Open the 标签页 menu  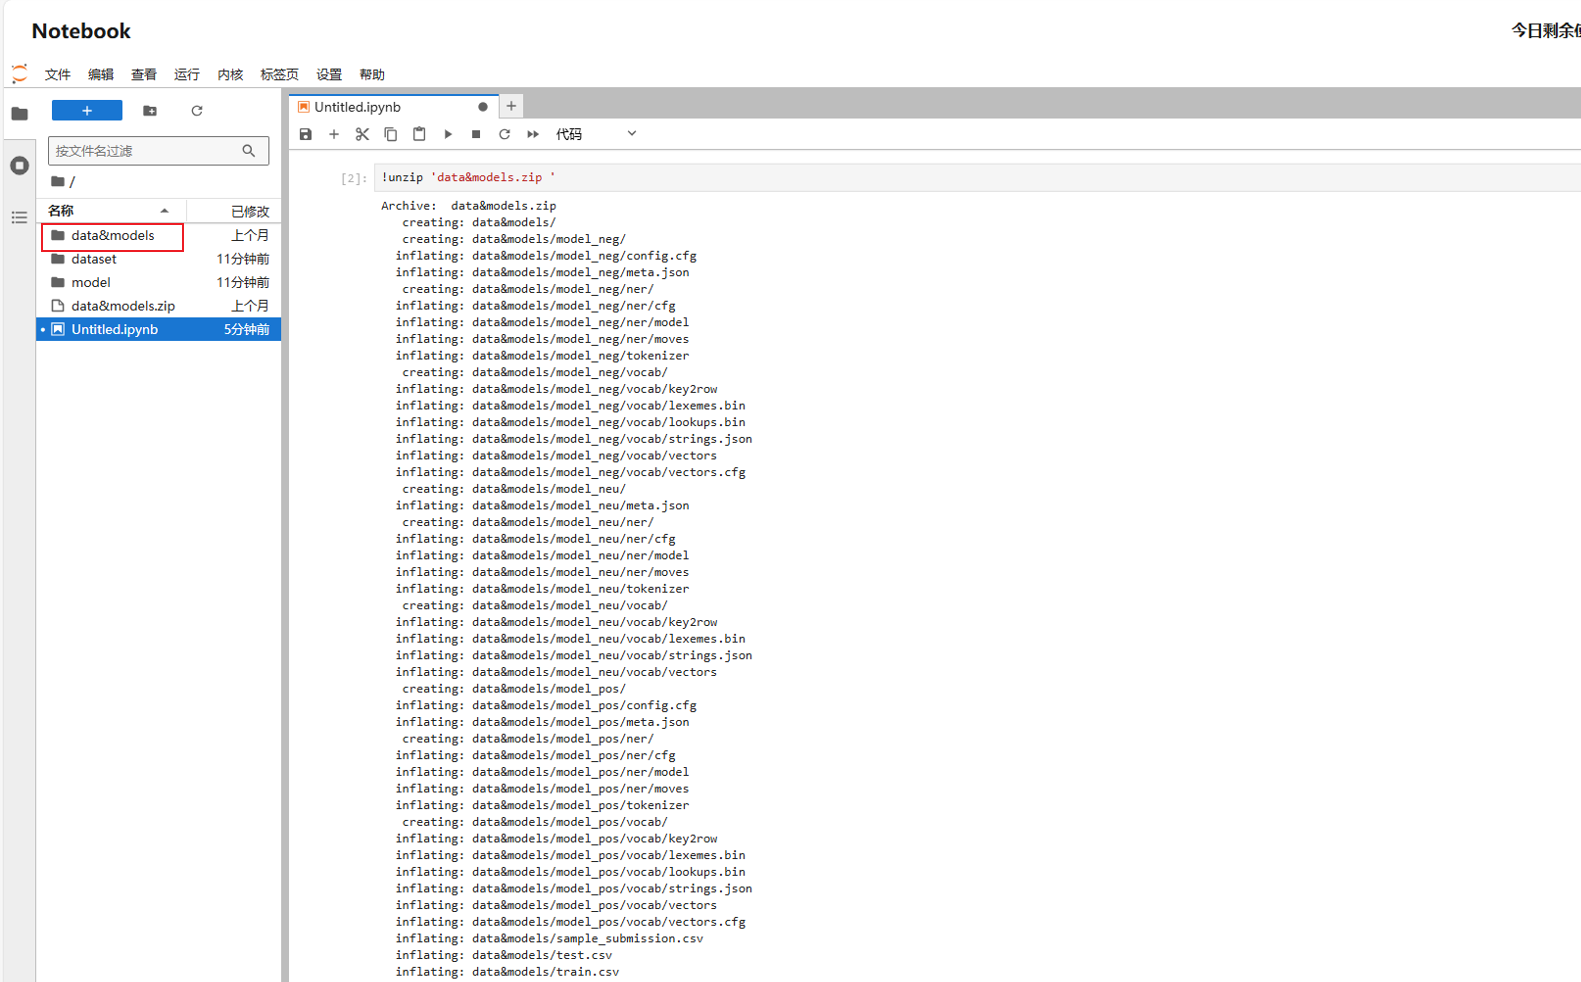pos(279,75)
